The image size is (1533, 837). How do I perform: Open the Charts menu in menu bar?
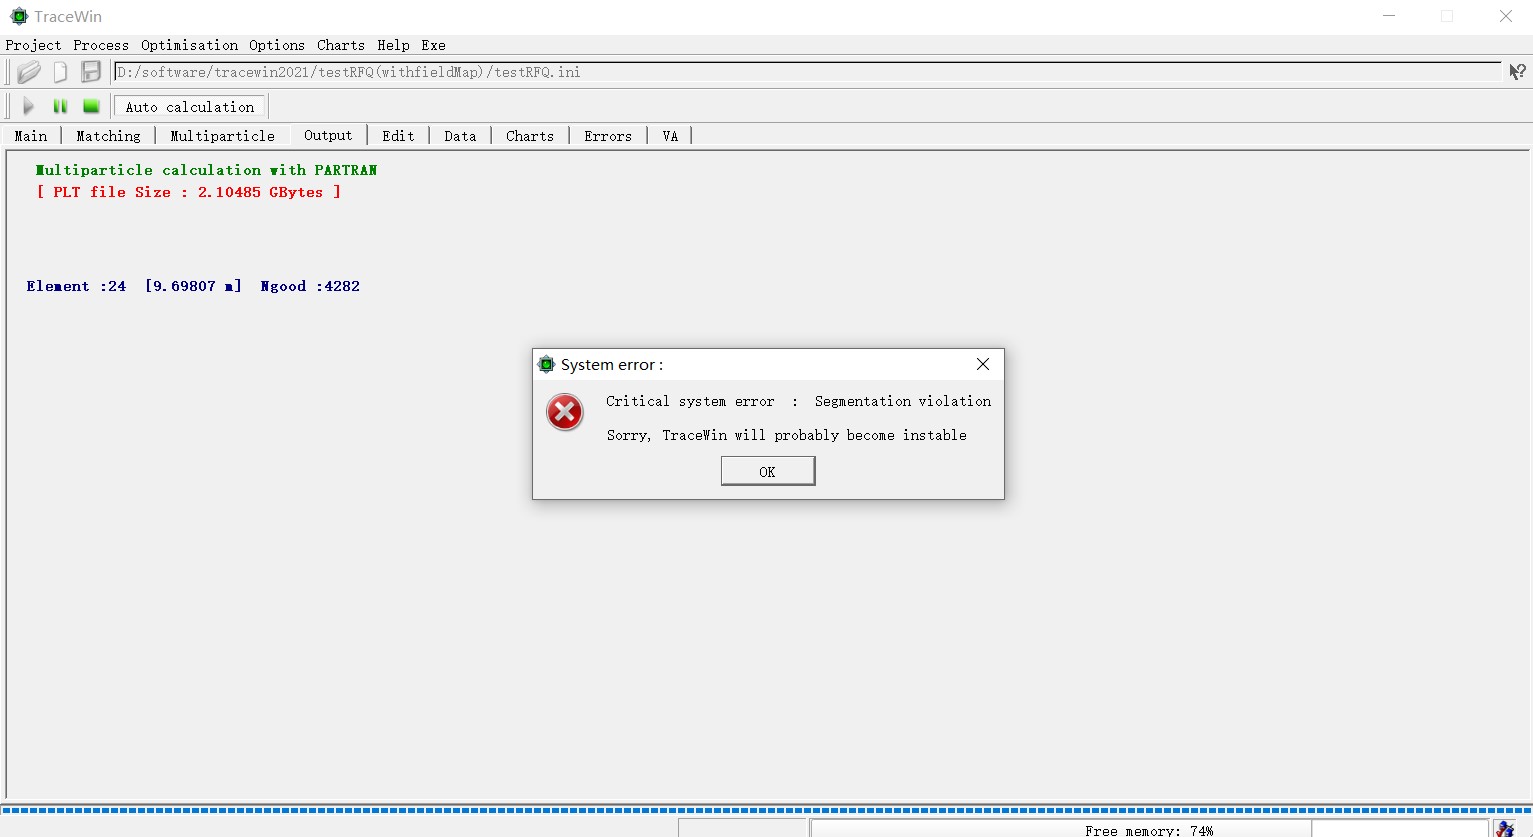tap(341, 45)
